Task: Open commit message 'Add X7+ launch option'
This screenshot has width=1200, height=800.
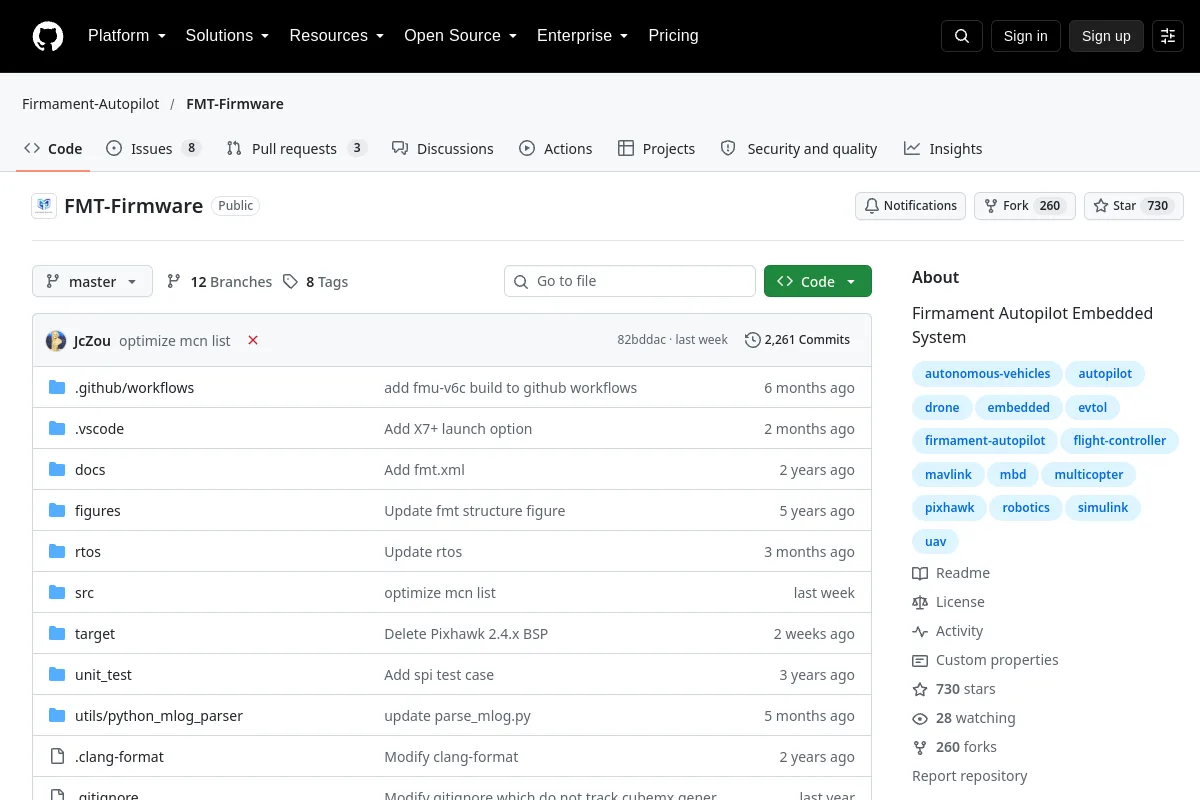Action: tap(458, 429)
